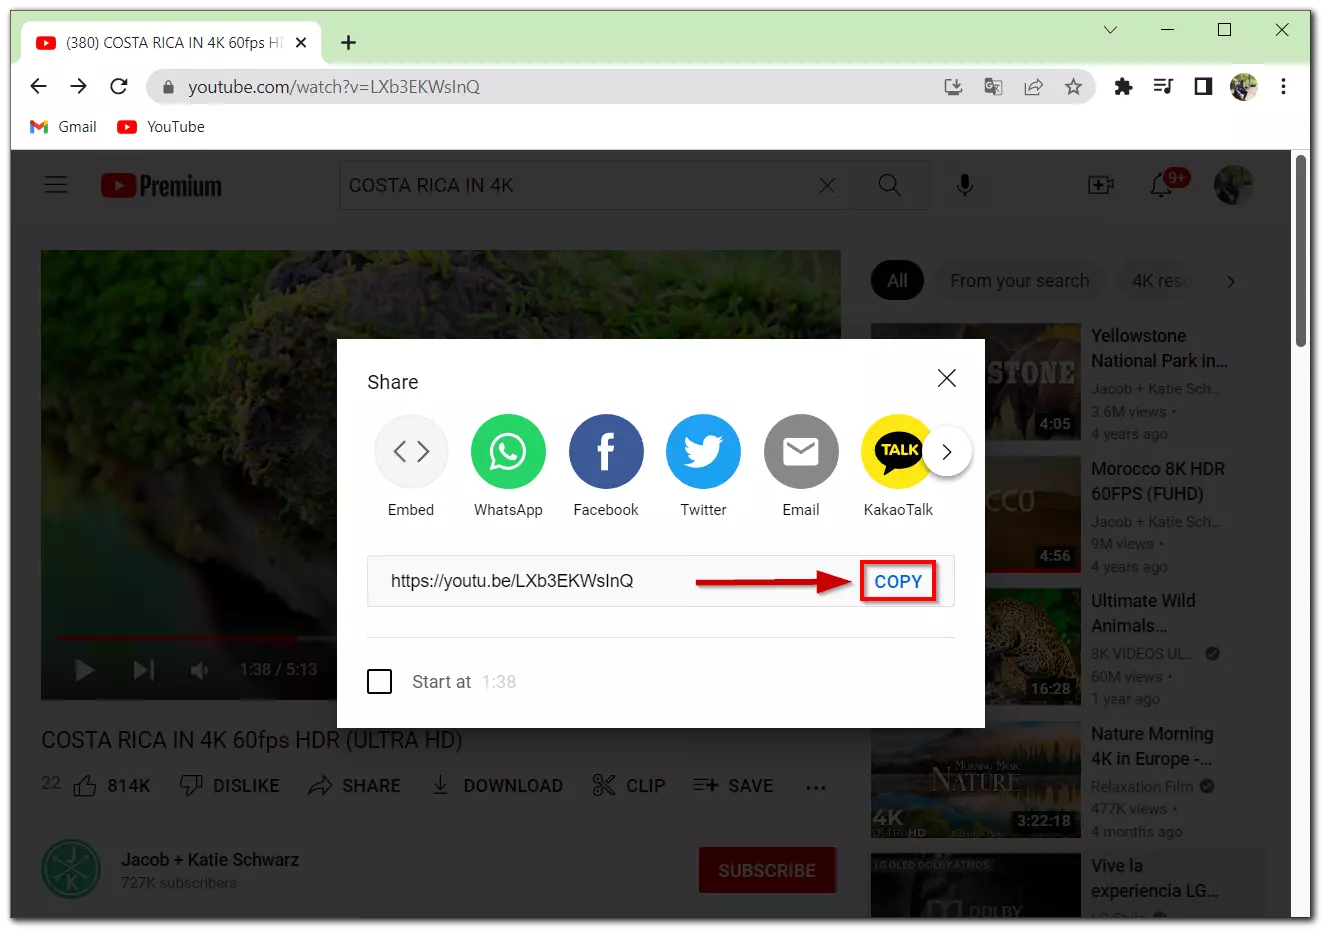Open the YouTube bookmark

[x=161, y=127]
